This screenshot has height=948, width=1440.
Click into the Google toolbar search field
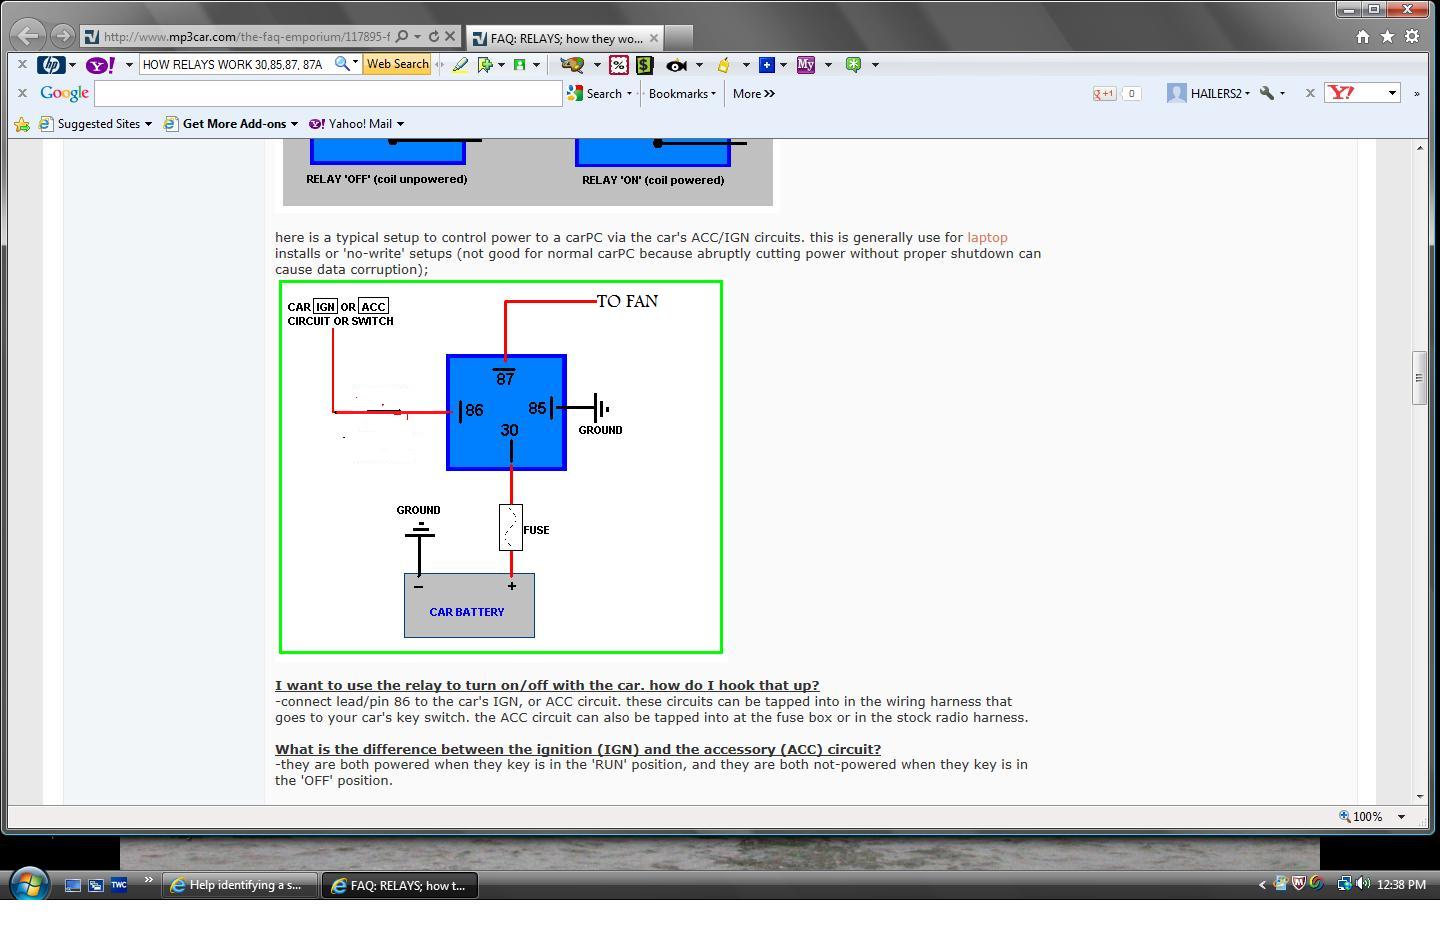pos(328,93)
